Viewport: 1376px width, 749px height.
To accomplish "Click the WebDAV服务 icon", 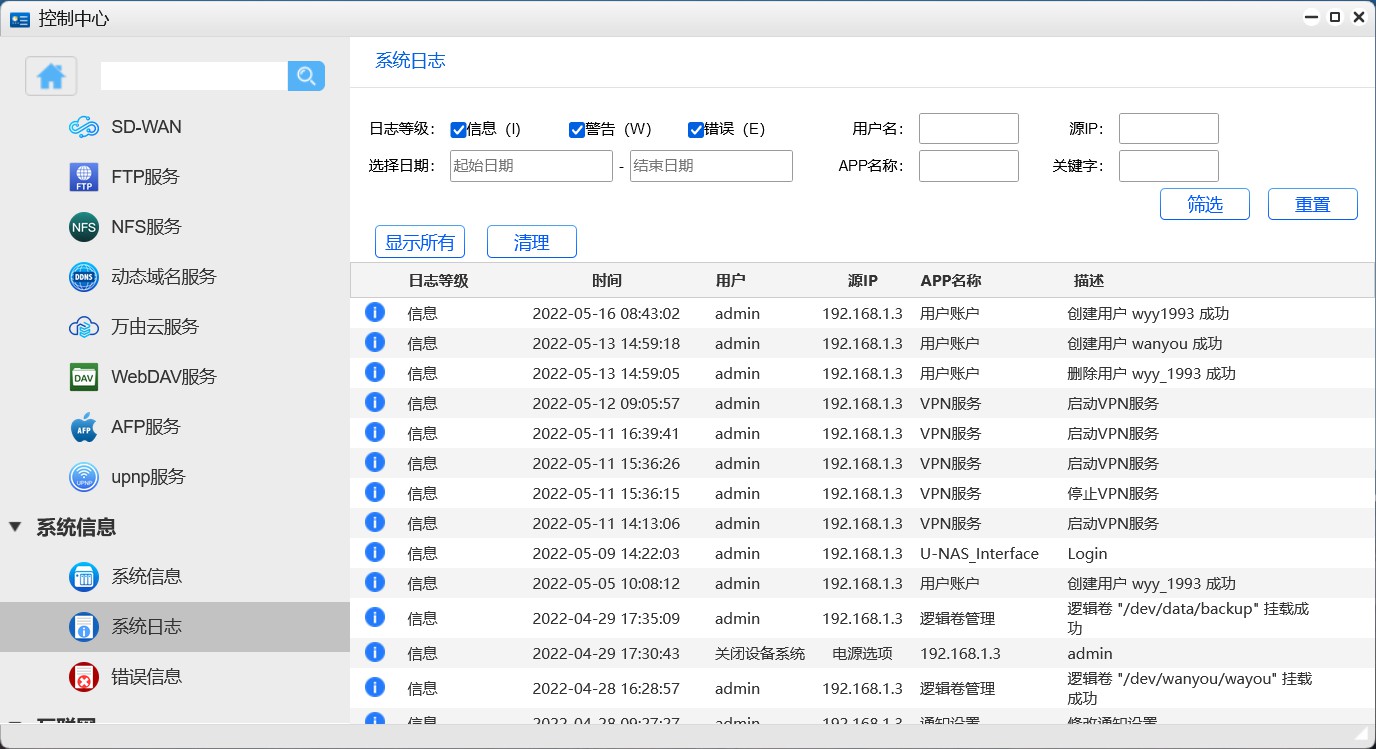I will 84,377.
